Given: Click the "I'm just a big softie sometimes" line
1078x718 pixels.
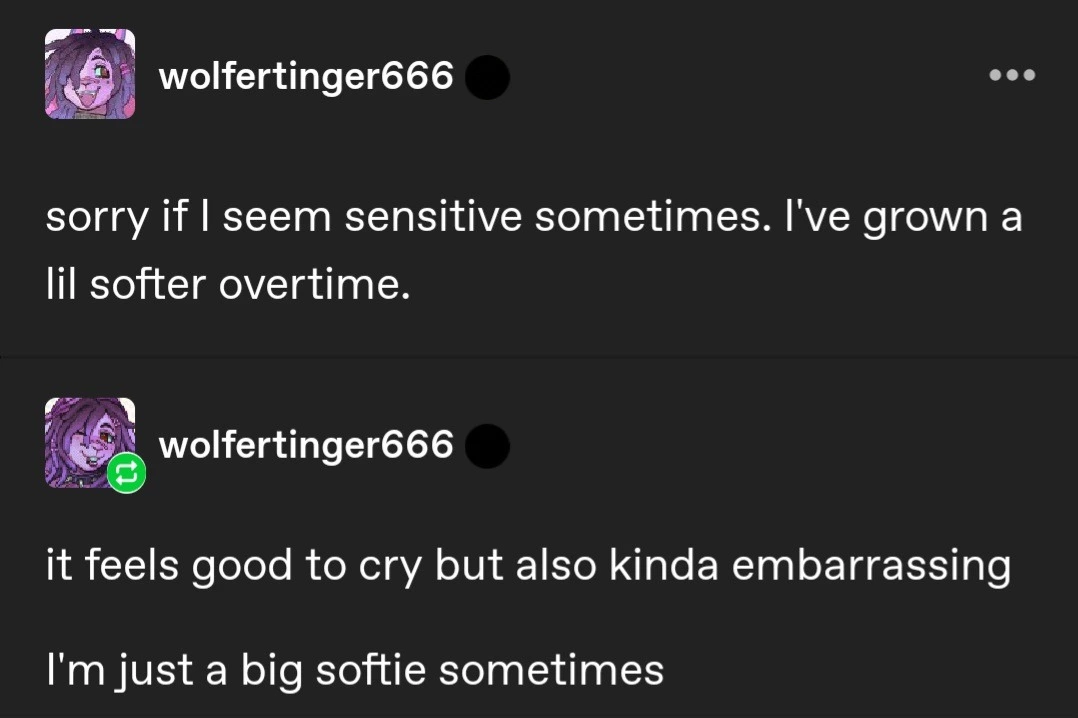Looking at the screenshot, I should [355, 669].
